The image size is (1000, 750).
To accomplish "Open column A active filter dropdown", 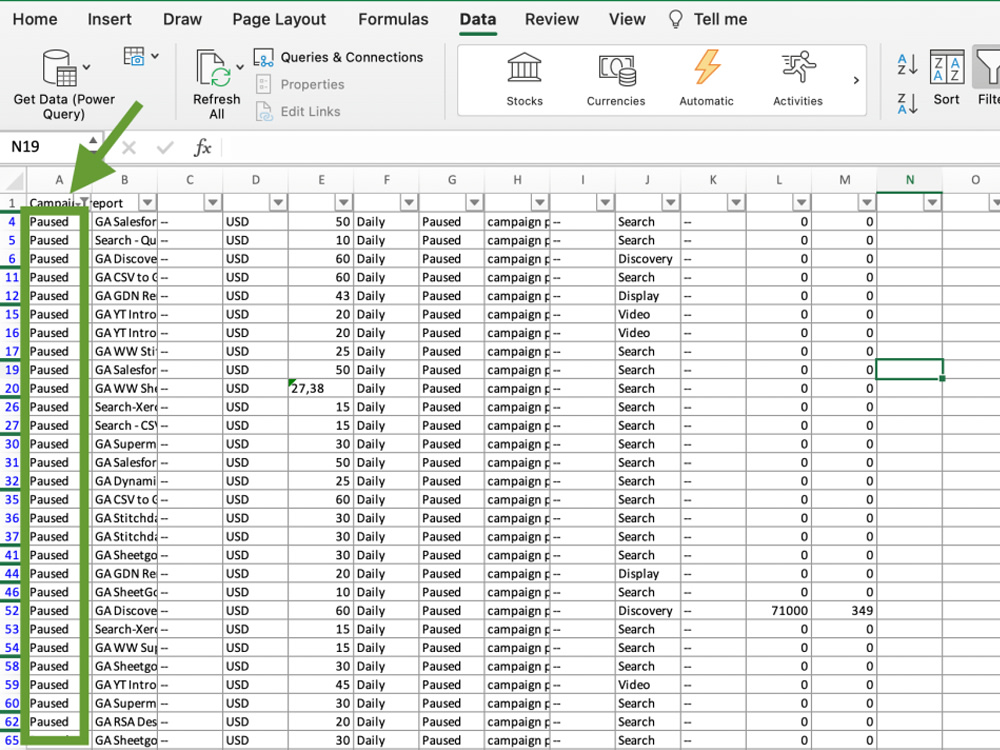I will tap(84, 202).
